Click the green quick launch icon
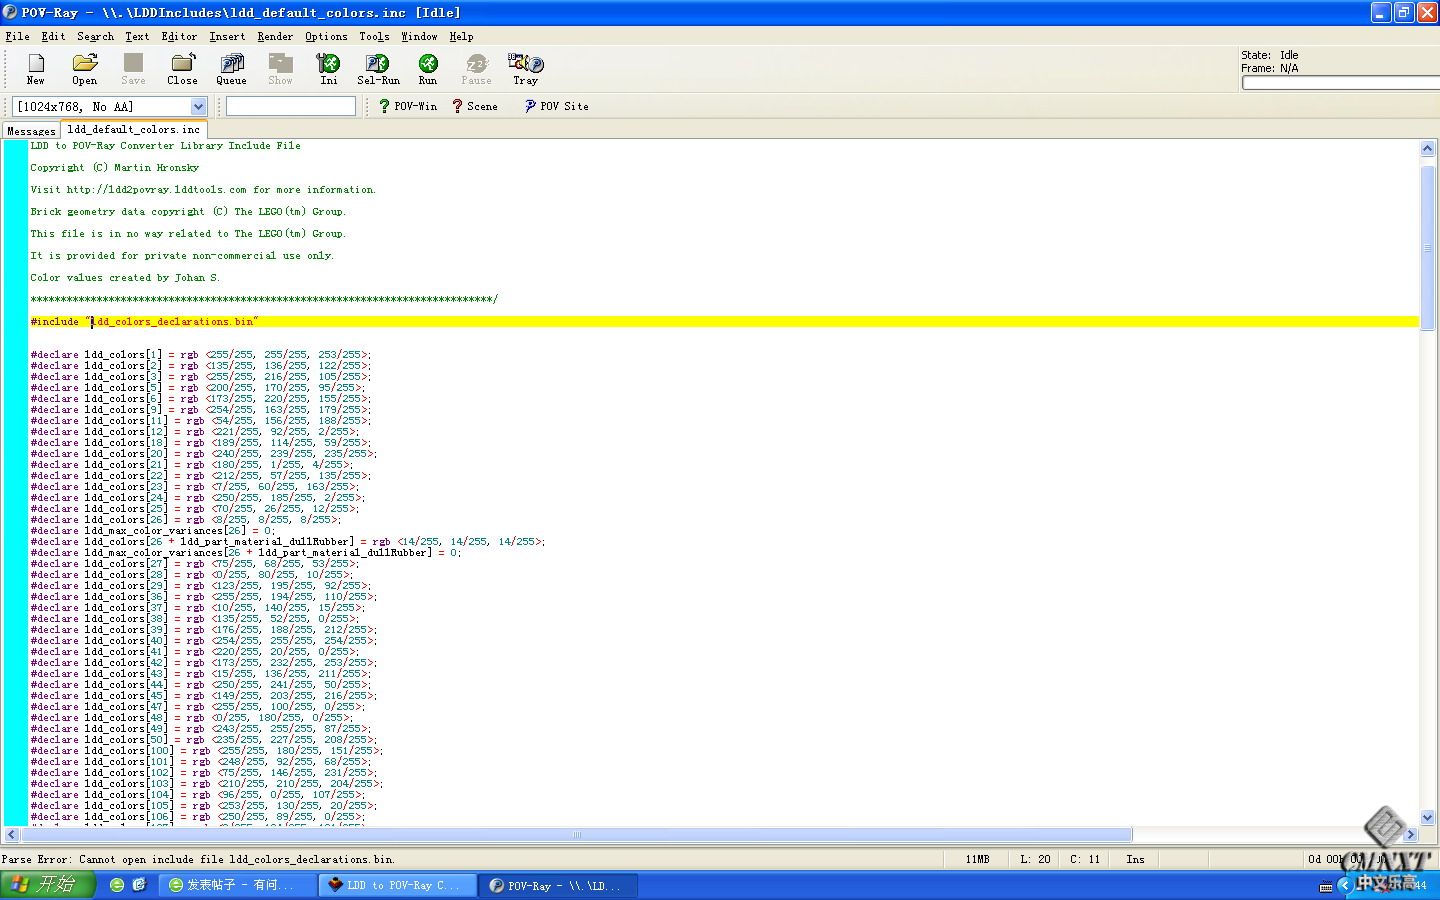Image resolution: width=1440 pixels, height=900 pixels. tap(117, 885)
